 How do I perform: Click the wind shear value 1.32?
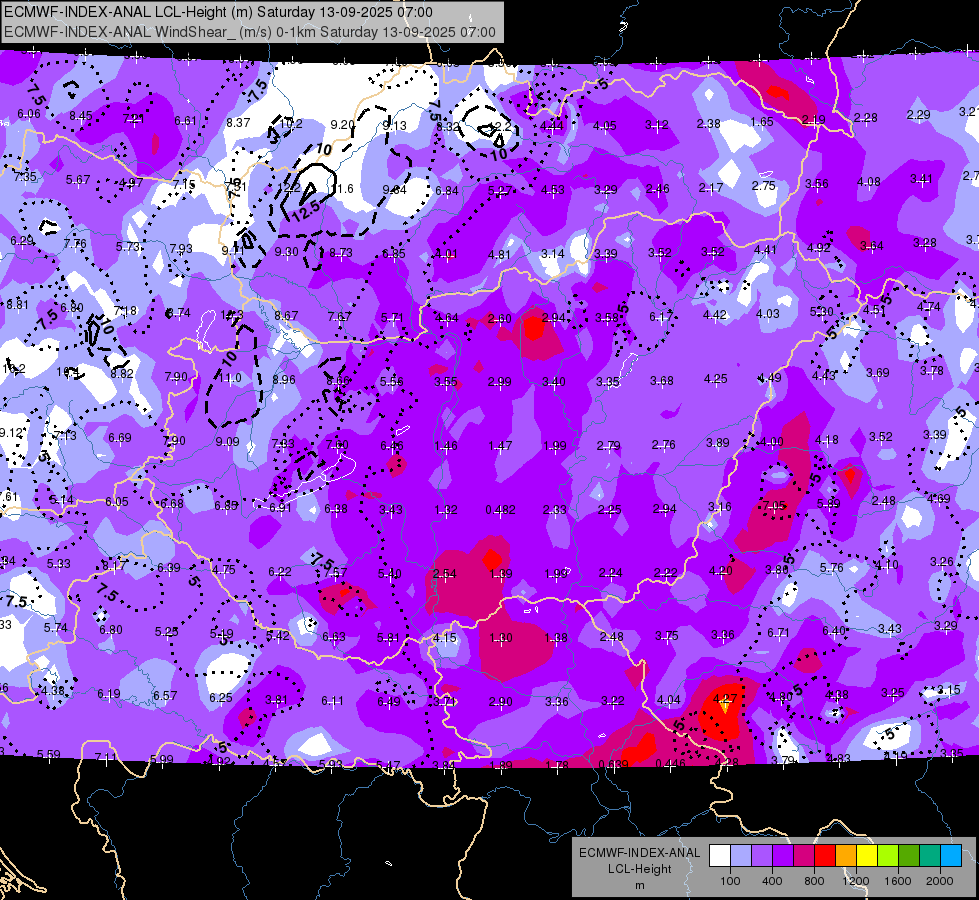tap(446, 510)
